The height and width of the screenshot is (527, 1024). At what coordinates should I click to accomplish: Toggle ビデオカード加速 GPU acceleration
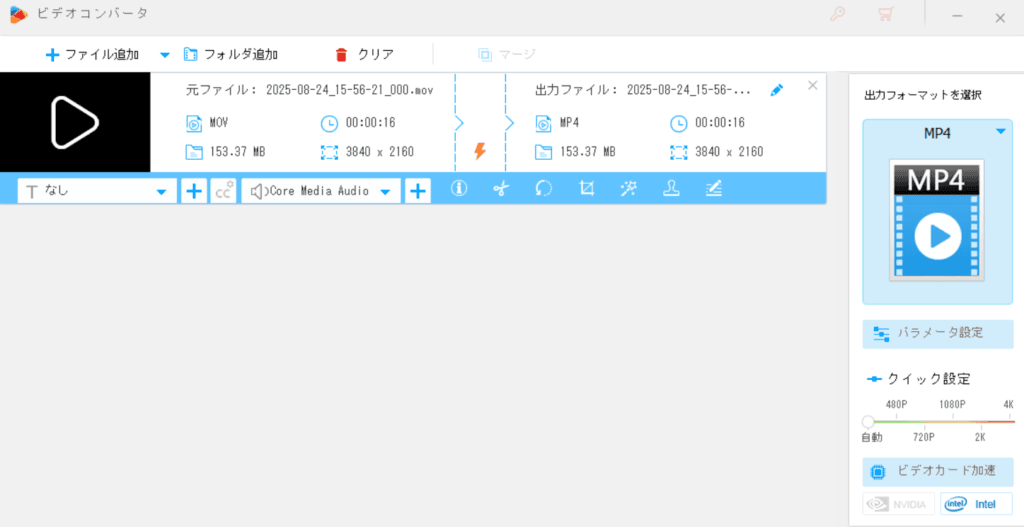(938, 471)
